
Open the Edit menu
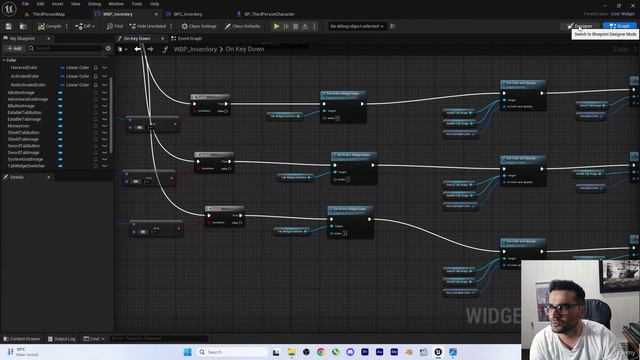(40, 4)
